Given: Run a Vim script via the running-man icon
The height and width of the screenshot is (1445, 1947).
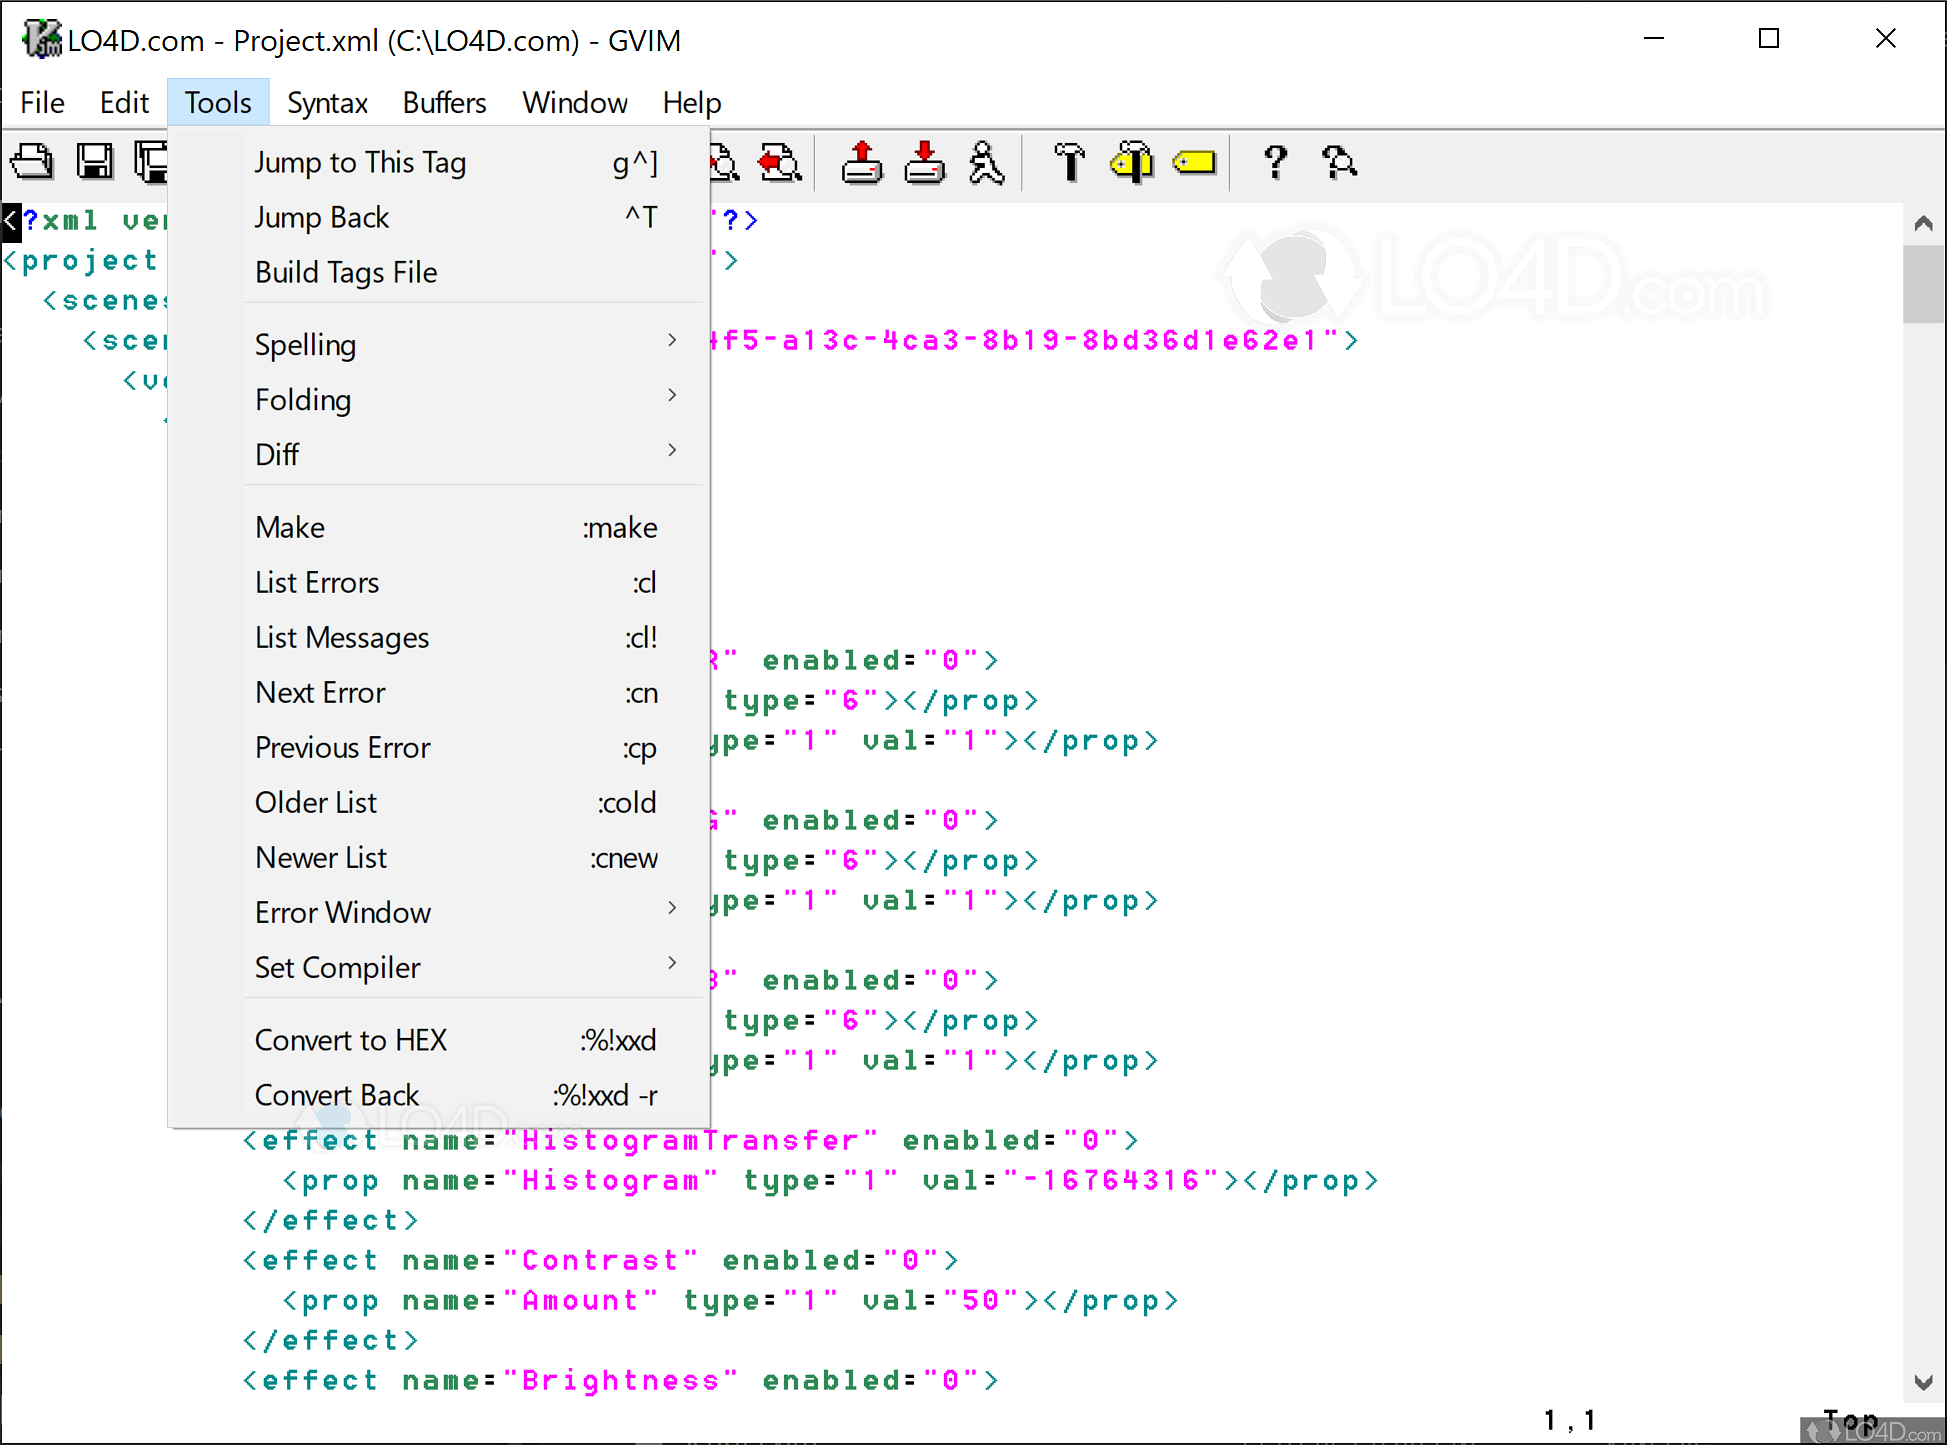Looking at the screenshot, I should 987,161.
